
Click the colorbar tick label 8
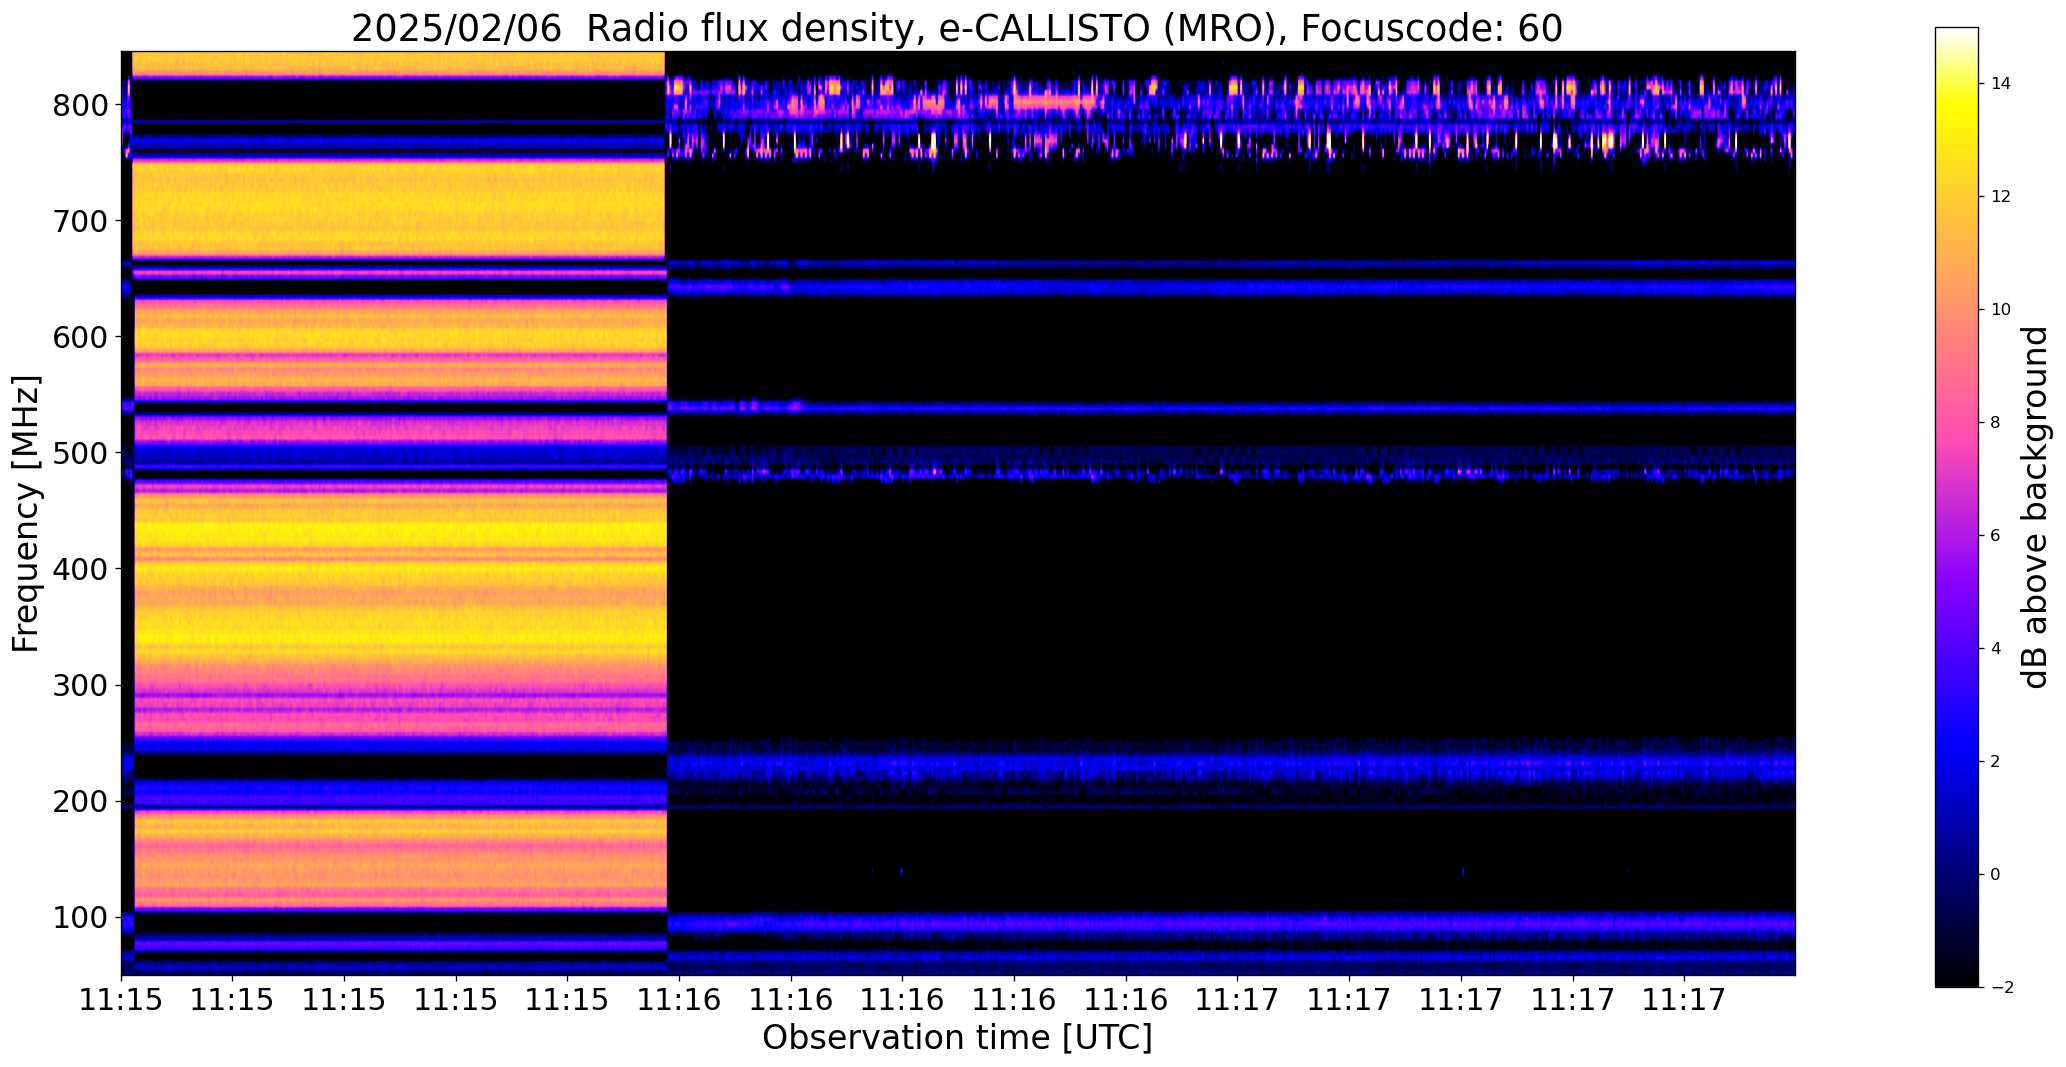(x=1996, y=422)
